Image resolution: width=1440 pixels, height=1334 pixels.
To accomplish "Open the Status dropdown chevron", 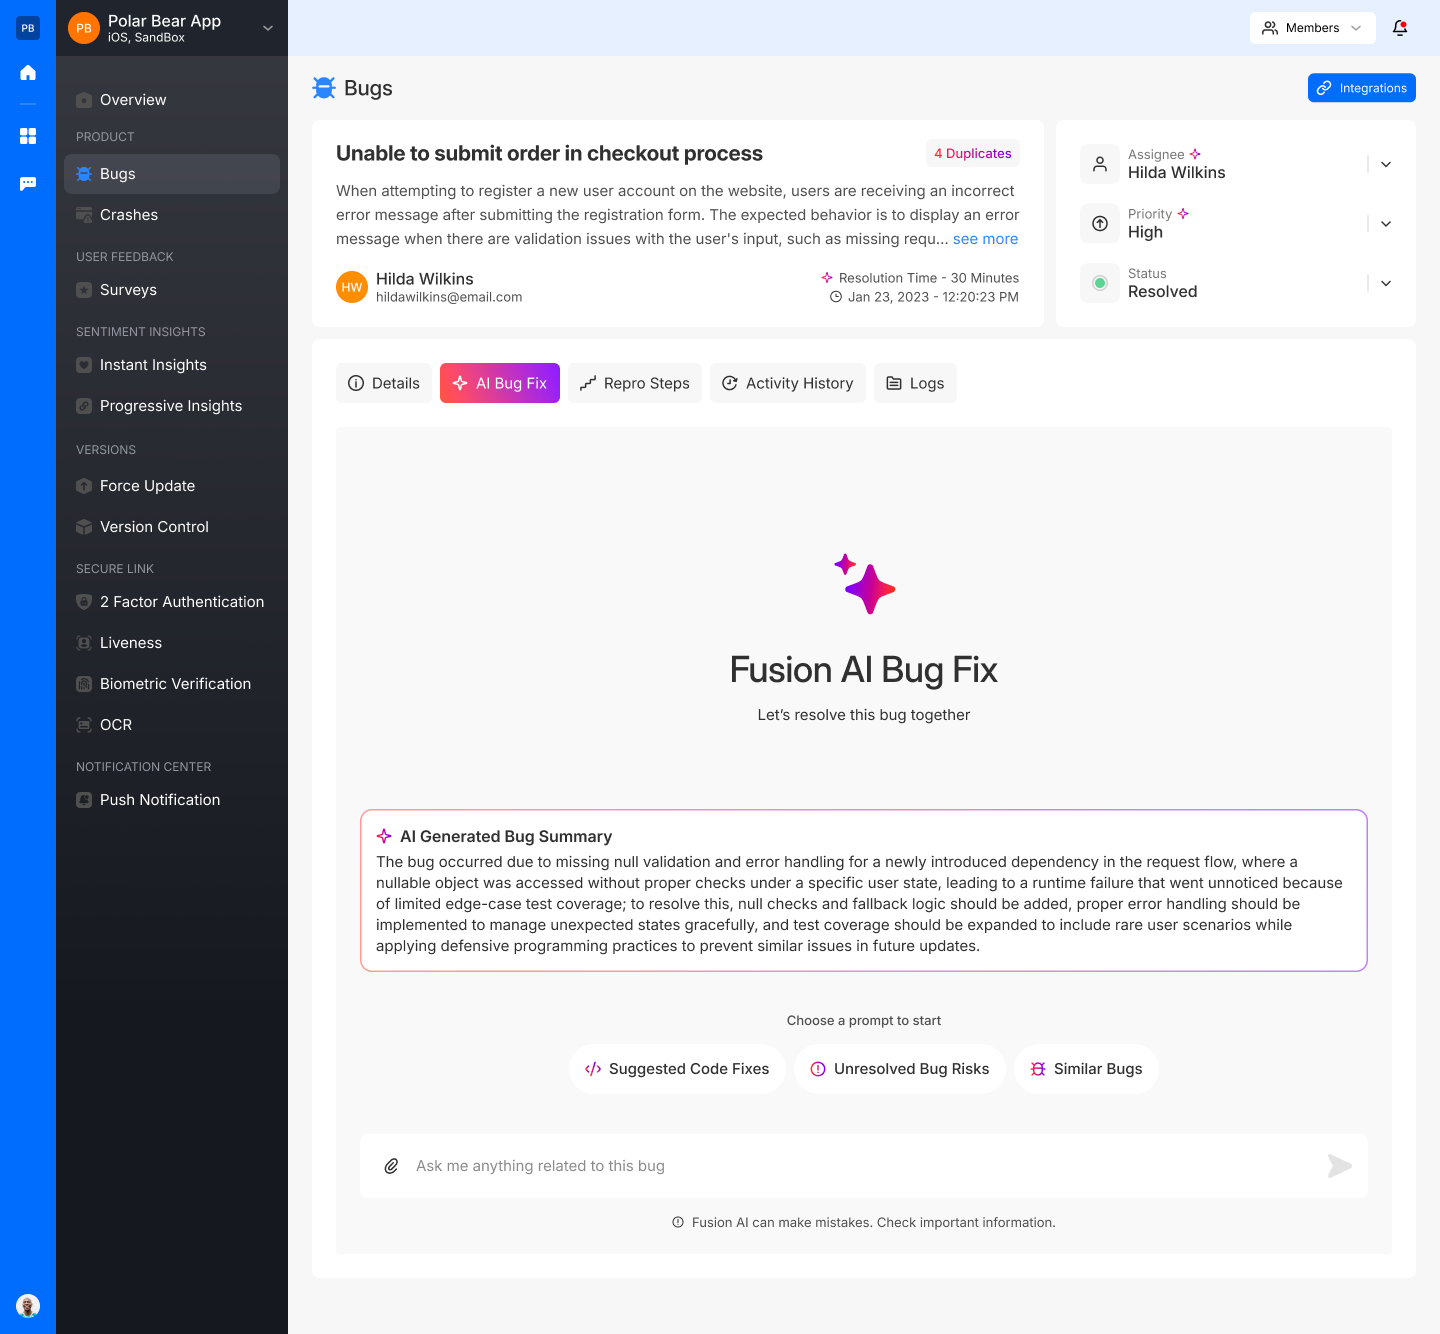I will 1386,283.
